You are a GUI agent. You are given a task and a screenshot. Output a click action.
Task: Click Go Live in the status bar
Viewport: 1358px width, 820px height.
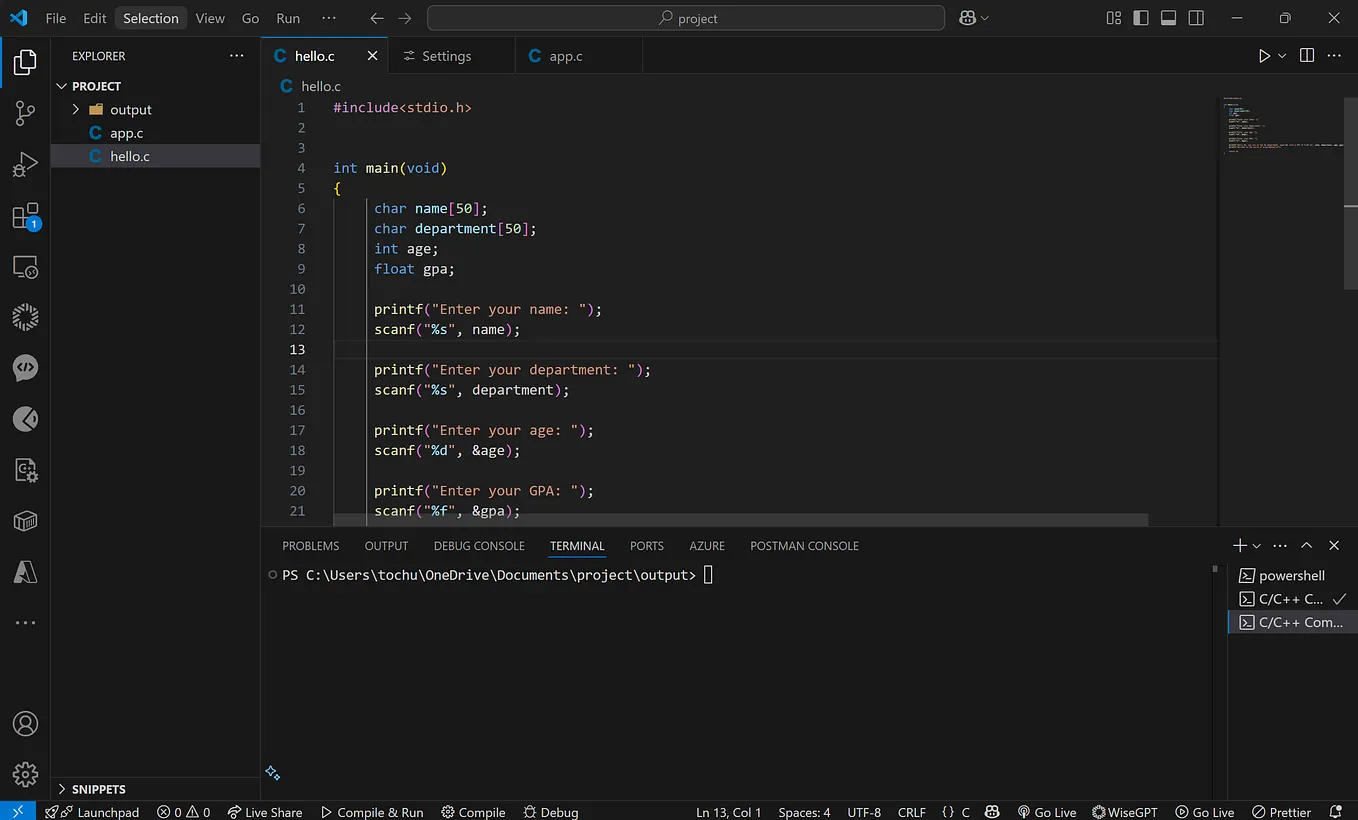1047,812
